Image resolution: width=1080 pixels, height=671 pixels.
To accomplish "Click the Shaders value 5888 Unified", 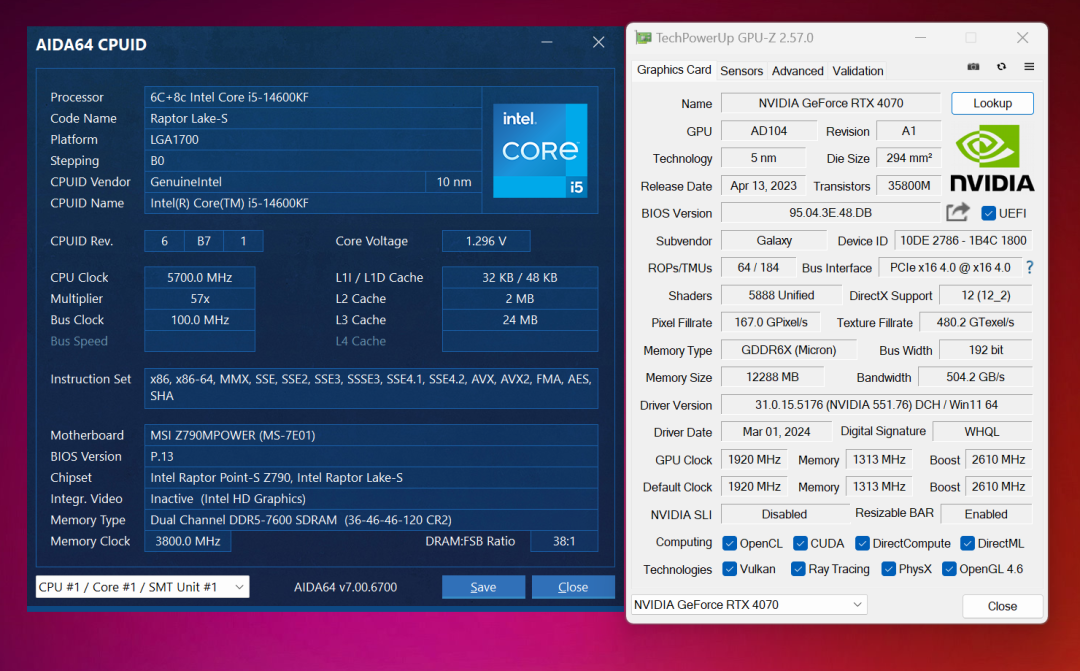I will point(781,295).
